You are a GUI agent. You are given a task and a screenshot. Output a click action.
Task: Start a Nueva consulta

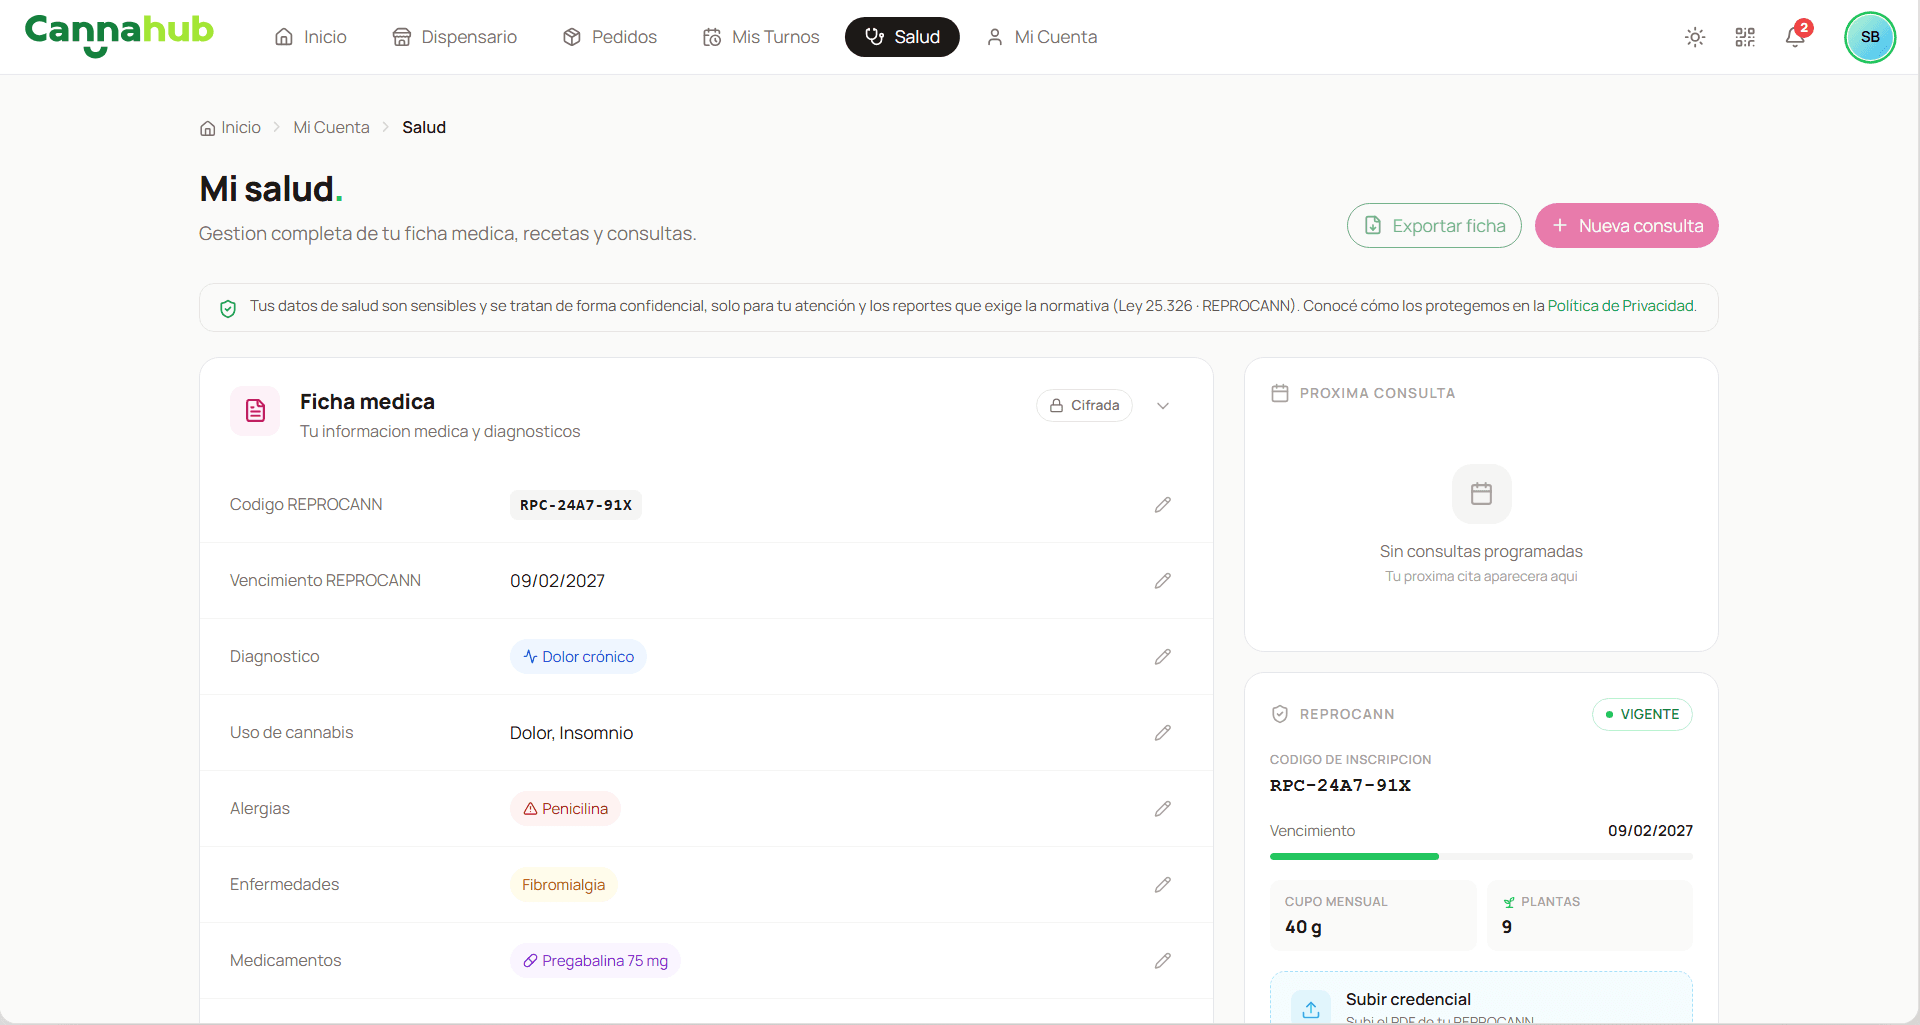point(1627,226)
